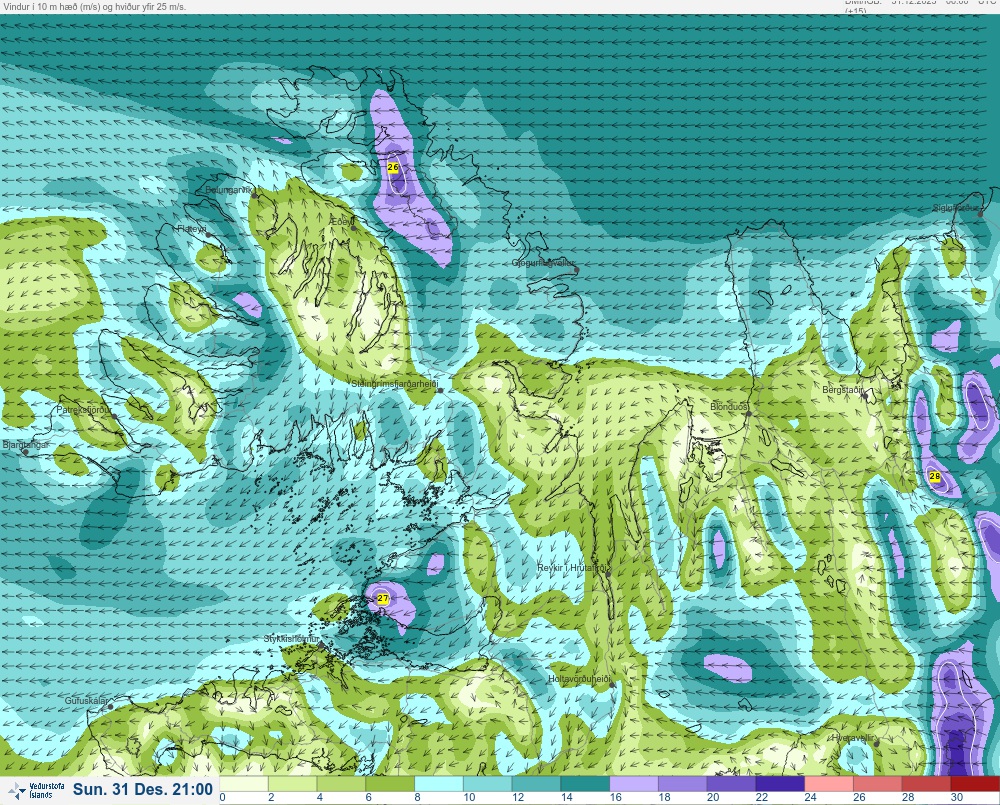Click legend scale value 24

tap(811, 797)
